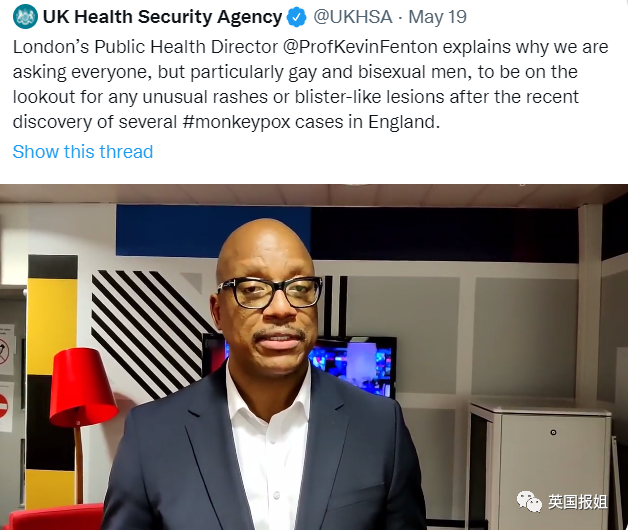Screen dimensions: 628x530
Task: Click the 英国报姐 watermark text
Action: [578, 502]
